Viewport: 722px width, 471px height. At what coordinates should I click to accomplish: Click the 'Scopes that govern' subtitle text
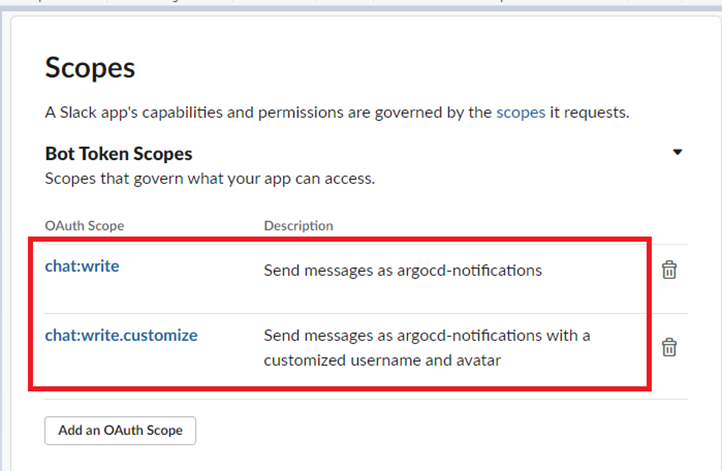(x=210, y=179)
